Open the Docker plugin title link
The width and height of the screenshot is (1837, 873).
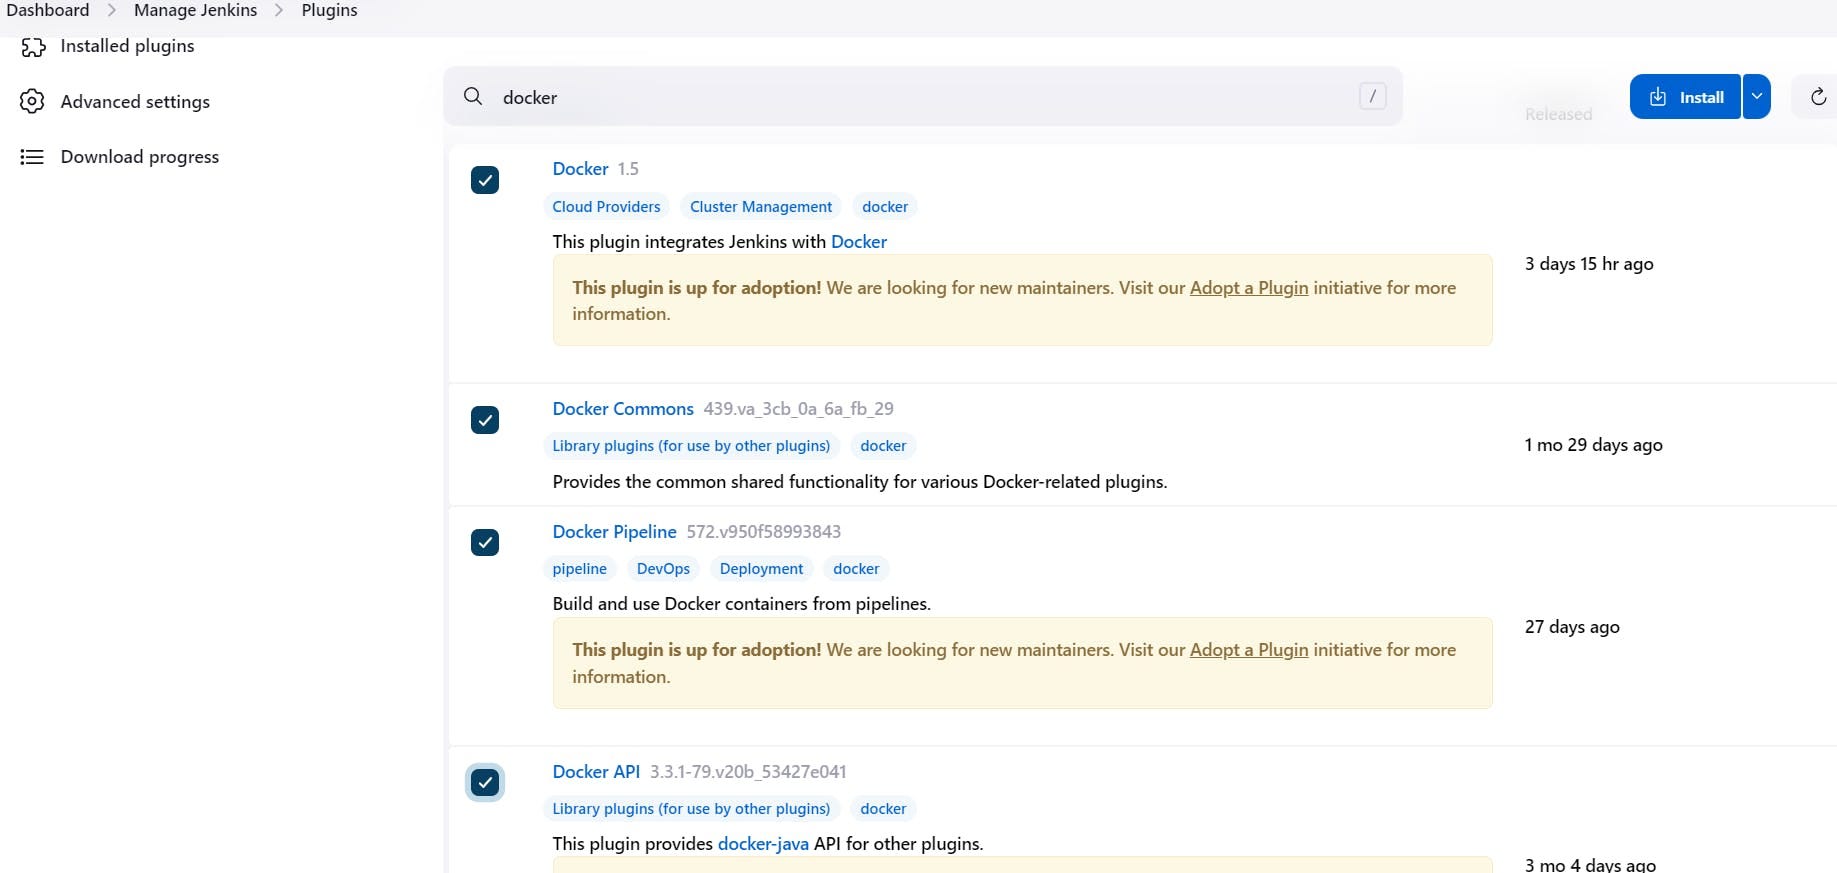click(580, 169)
